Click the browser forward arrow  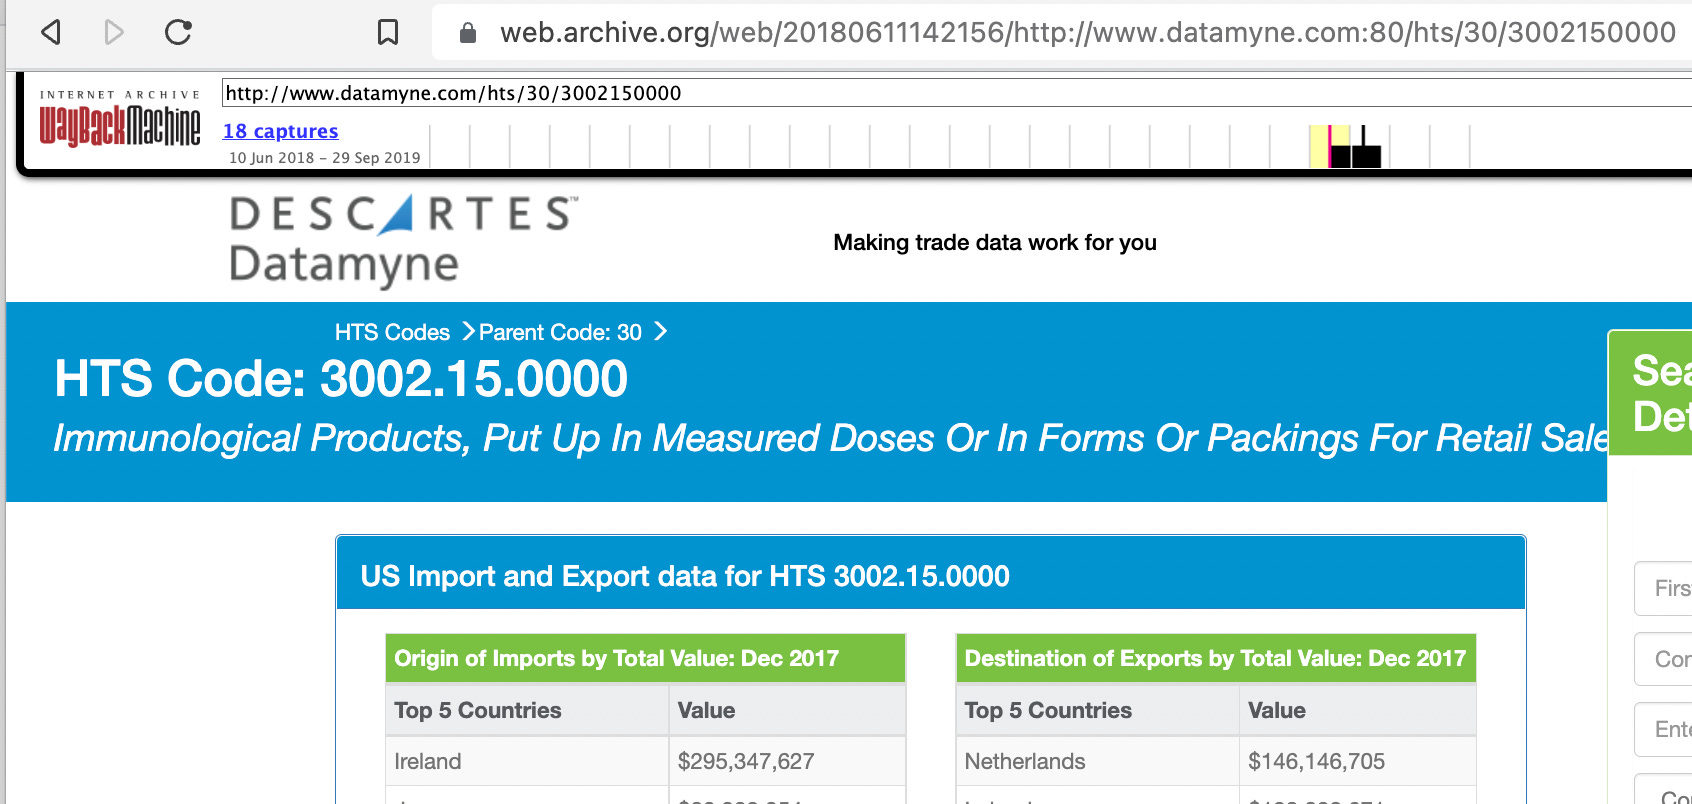[x=114, y=33]
